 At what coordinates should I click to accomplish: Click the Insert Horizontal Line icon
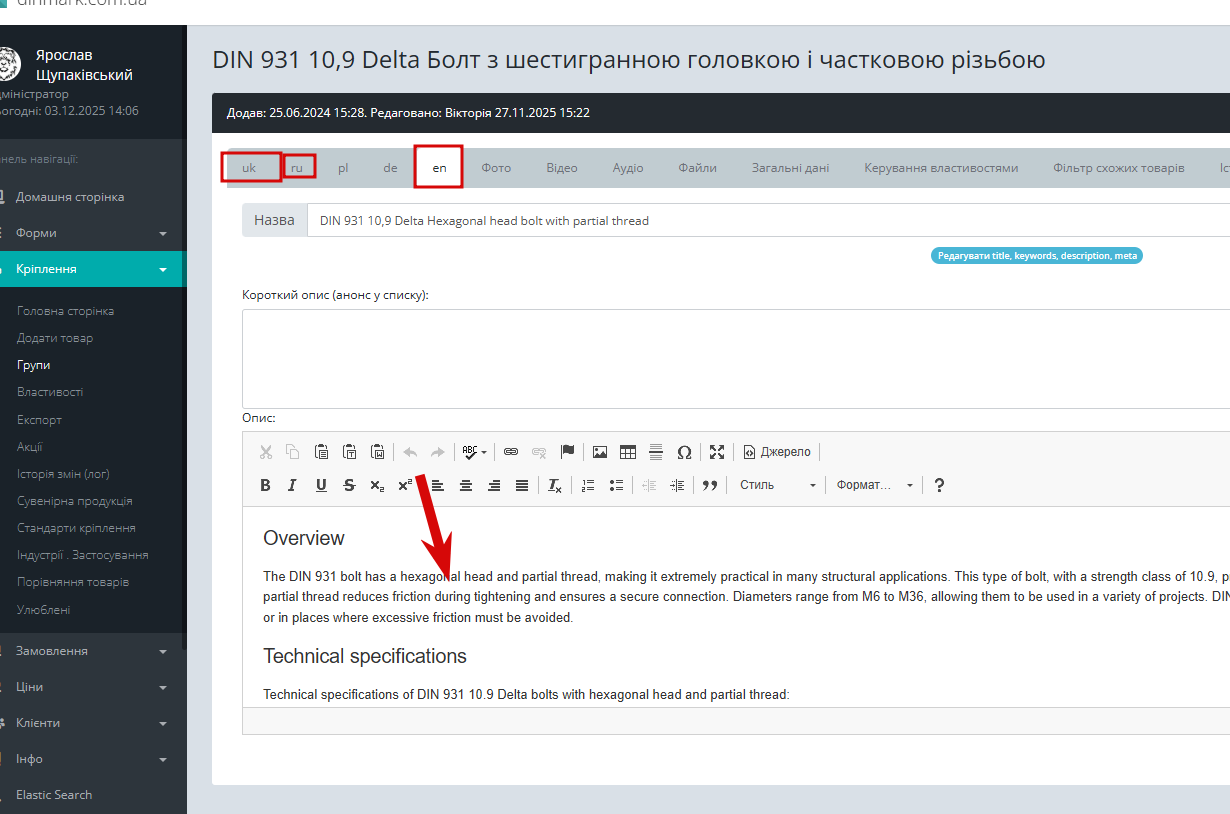(x=656, y=452)
